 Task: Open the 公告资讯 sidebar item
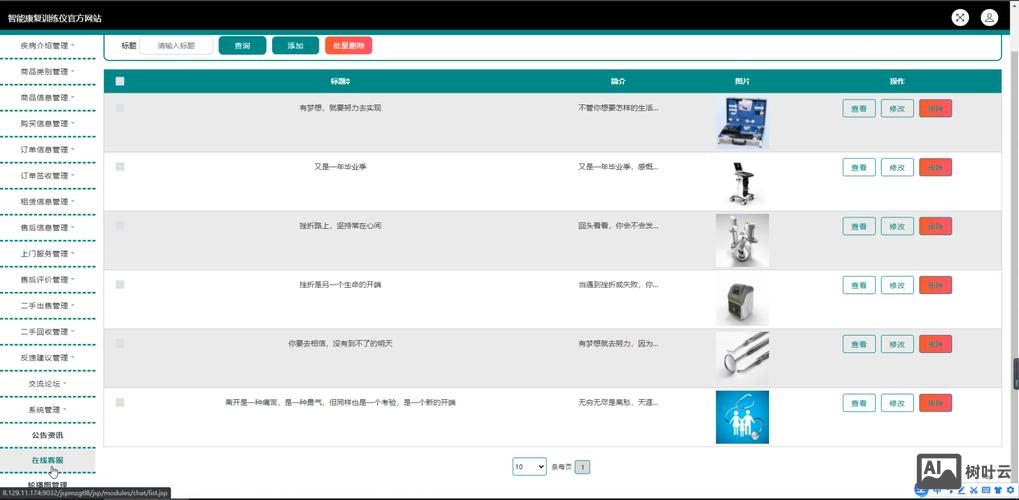pos(47,435)
